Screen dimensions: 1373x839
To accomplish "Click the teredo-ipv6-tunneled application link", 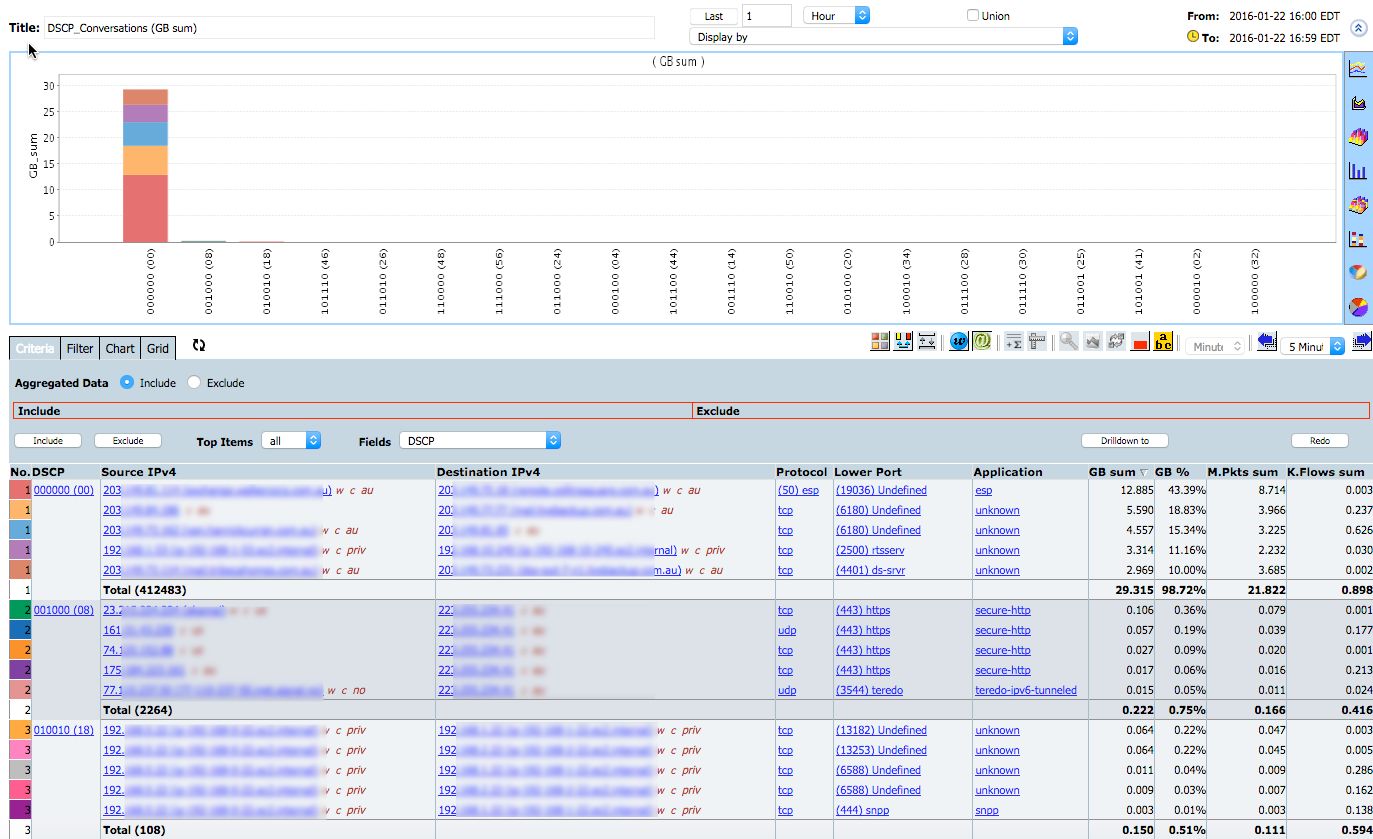I will coord(1026,690).
